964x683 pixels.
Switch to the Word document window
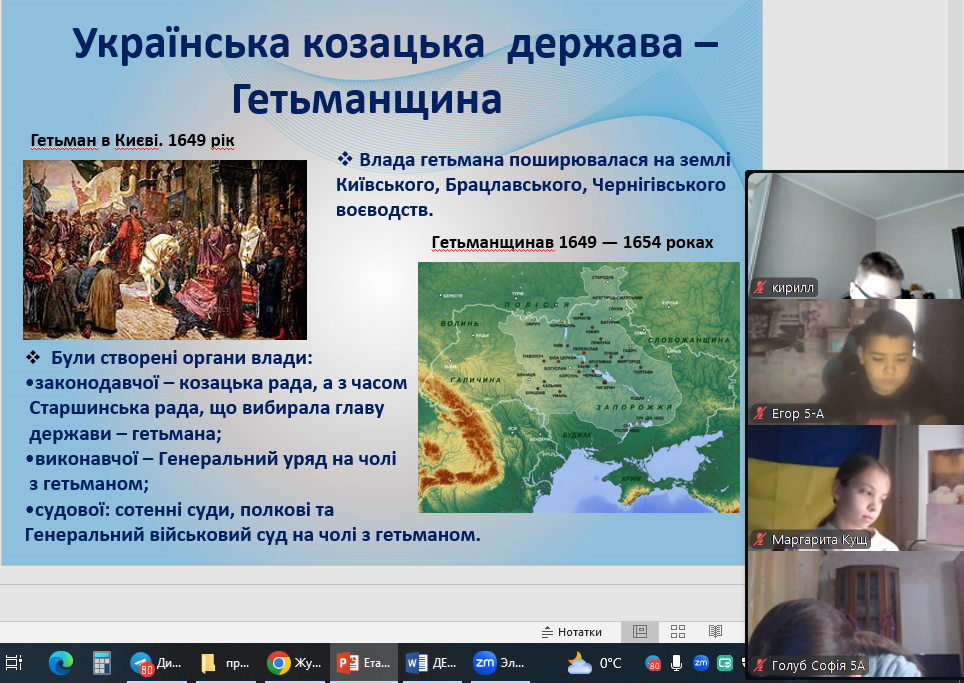click(x=431, y=663)
